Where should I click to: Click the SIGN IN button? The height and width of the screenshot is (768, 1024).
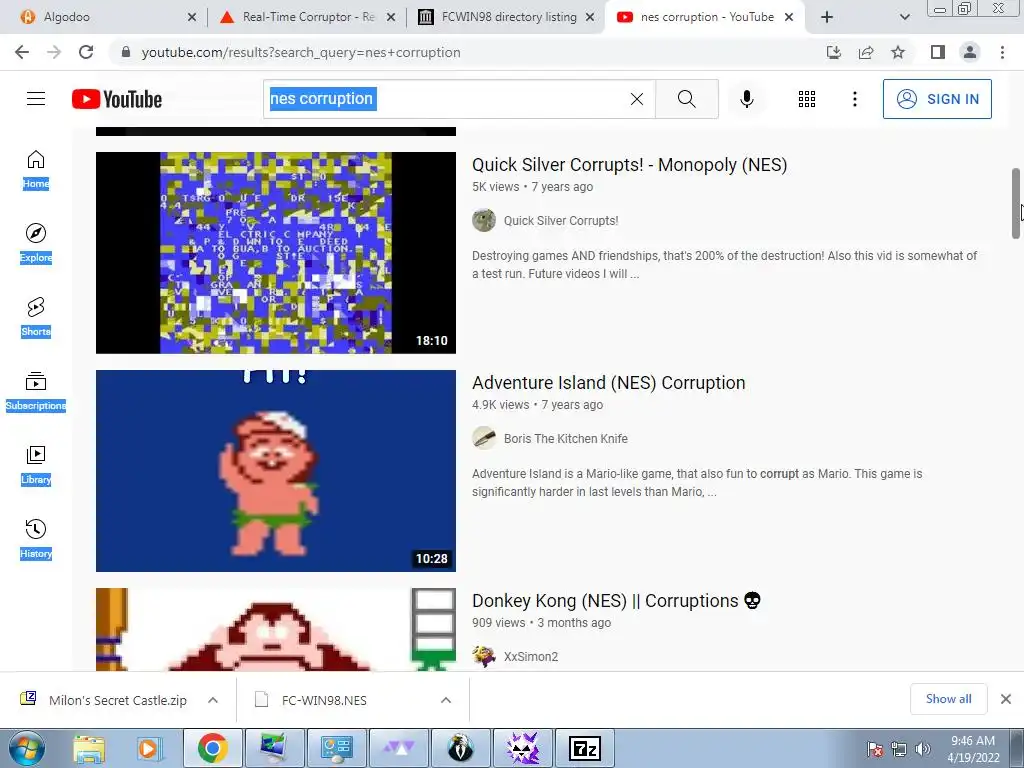tap(937, 99)
